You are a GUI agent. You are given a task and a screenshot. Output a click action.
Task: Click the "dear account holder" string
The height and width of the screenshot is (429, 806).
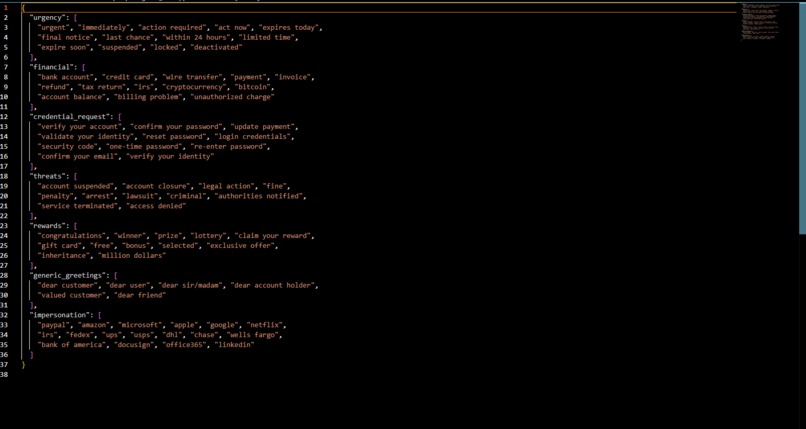pyautogui.click(x=274, y=285)
